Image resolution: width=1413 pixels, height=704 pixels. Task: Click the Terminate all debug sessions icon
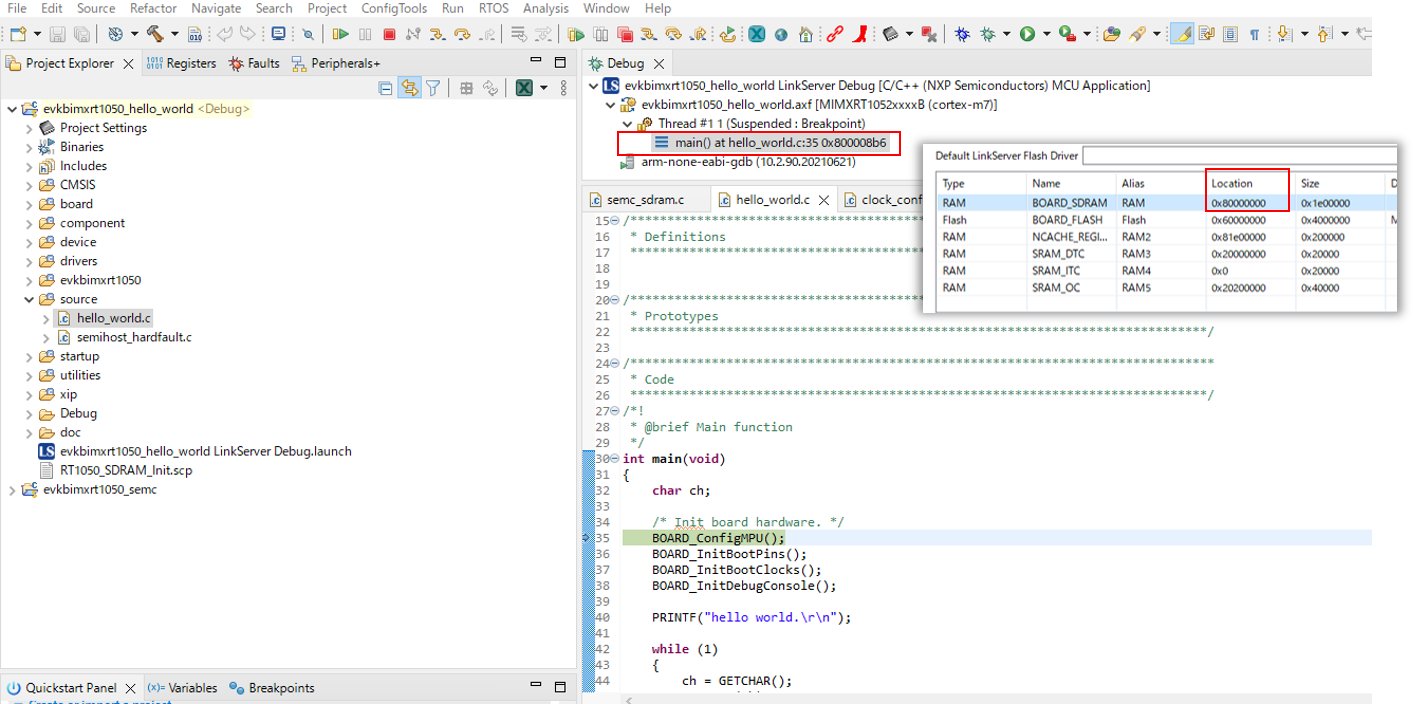point(624,34)
